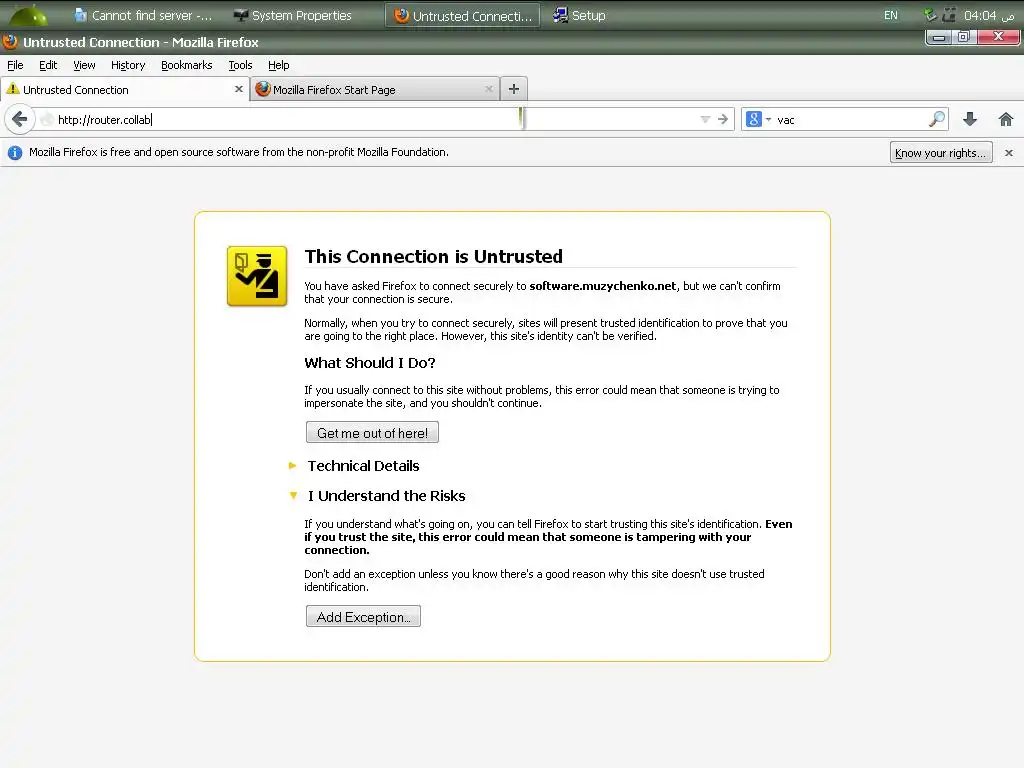Image resolution: width=1024 pixels, height=768 pixels.
Task: Open the green start menu icon
Action: [x=29, y=14]
